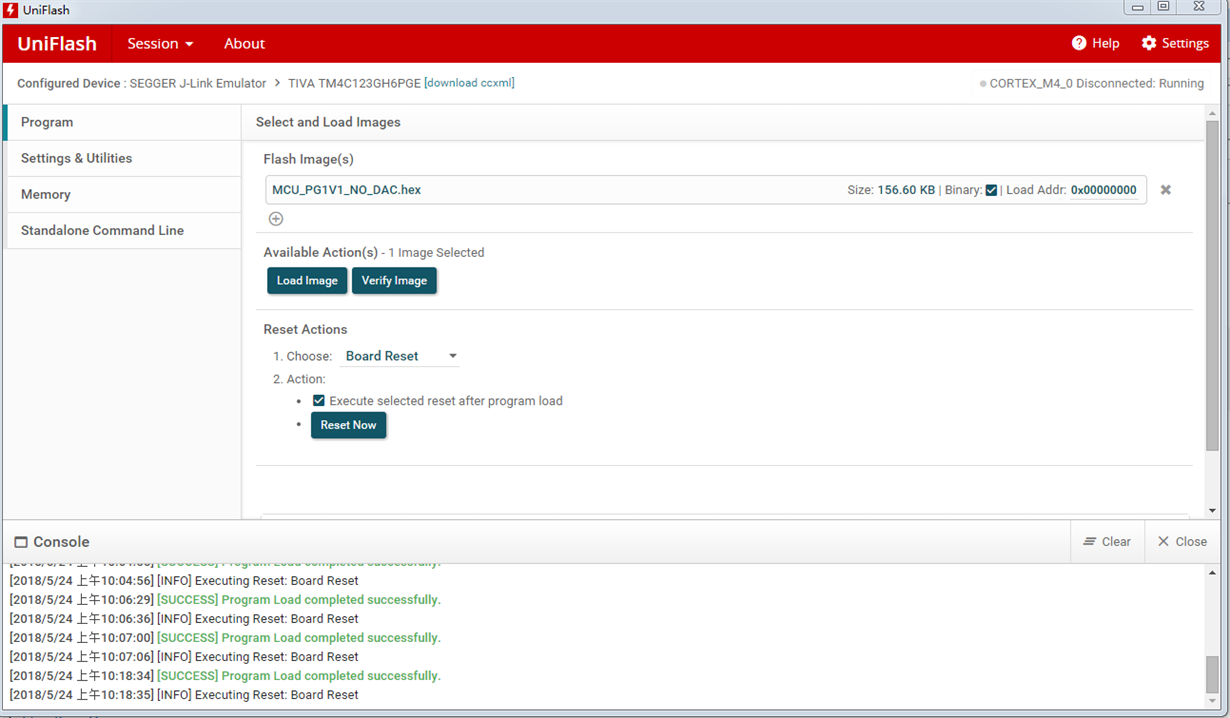Click the CORTEX_M4_0 Disconnected status text
The width and height of the screenshot is (1230, 718).
pos(1097,84)
